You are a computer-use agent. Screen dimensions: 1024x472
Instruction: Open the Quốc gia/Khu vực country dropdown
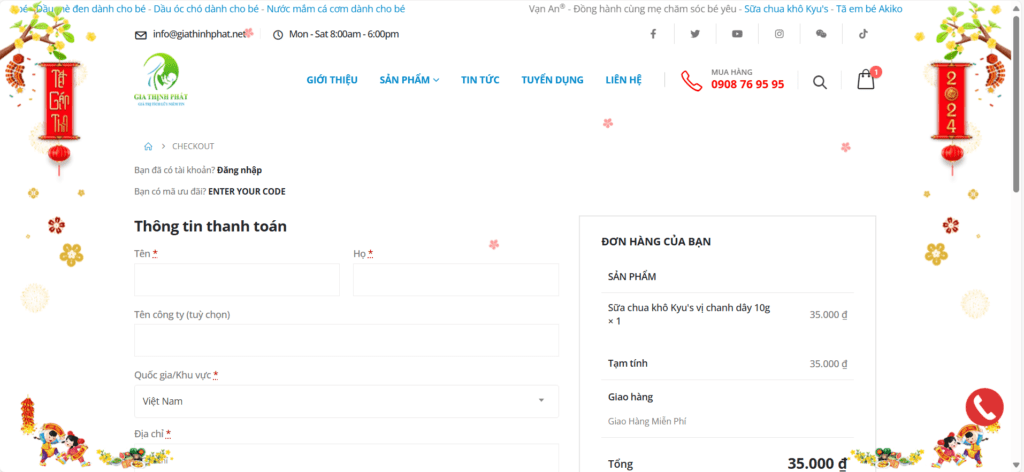[x=346, y=401]
